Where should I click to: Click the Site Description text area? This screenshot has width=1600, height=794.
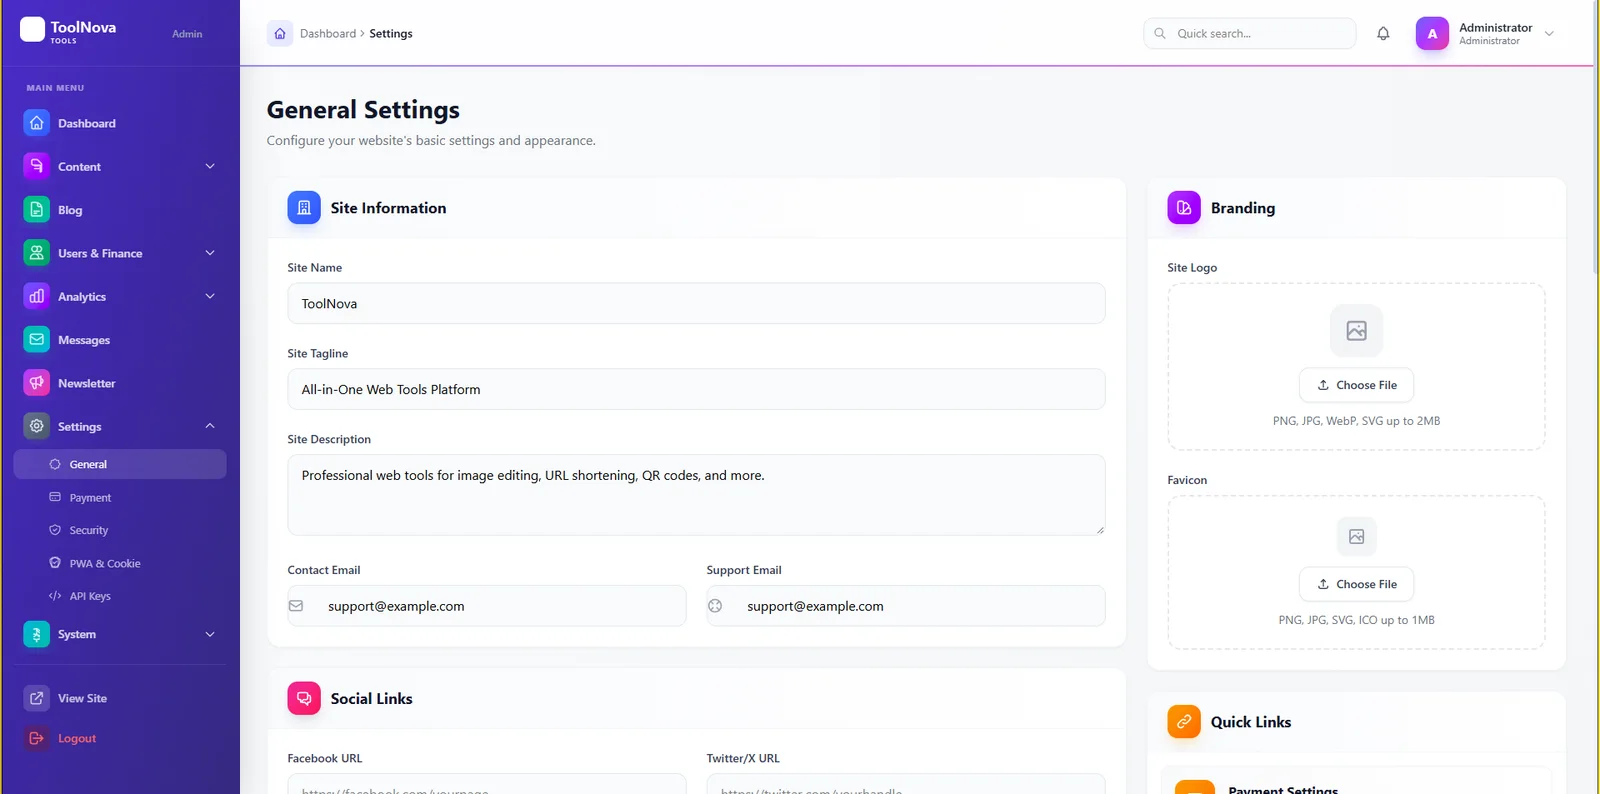[x=696, y=495]
